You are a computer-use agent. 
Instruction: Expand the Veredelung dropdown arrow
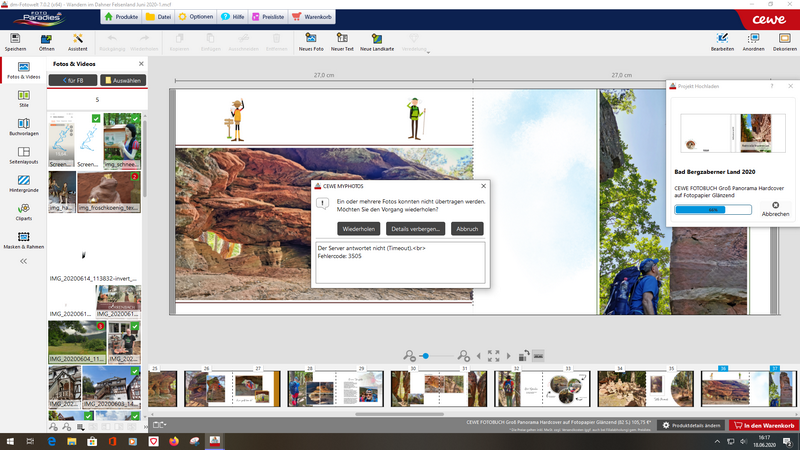[x=427, y=52]
